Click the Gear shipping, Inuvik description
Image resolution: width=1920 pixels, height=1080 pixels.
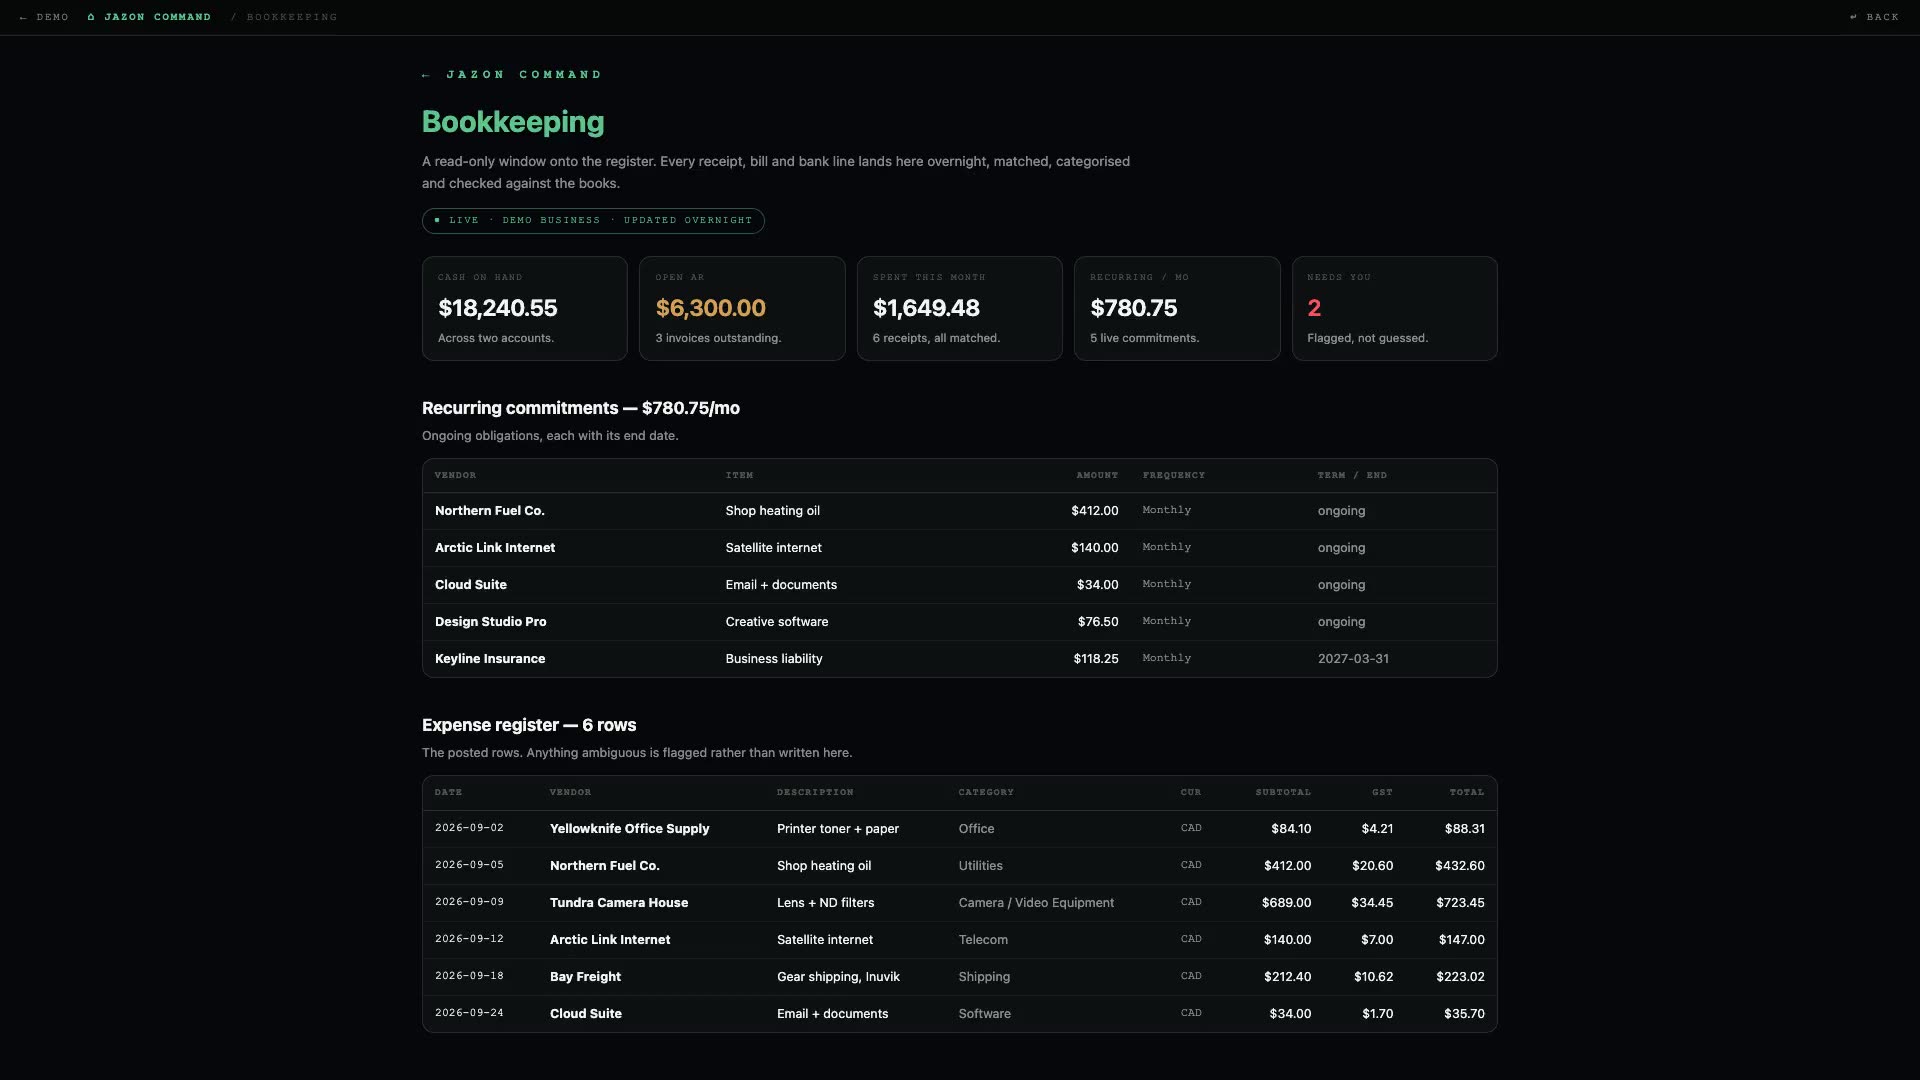click(838, 977)
